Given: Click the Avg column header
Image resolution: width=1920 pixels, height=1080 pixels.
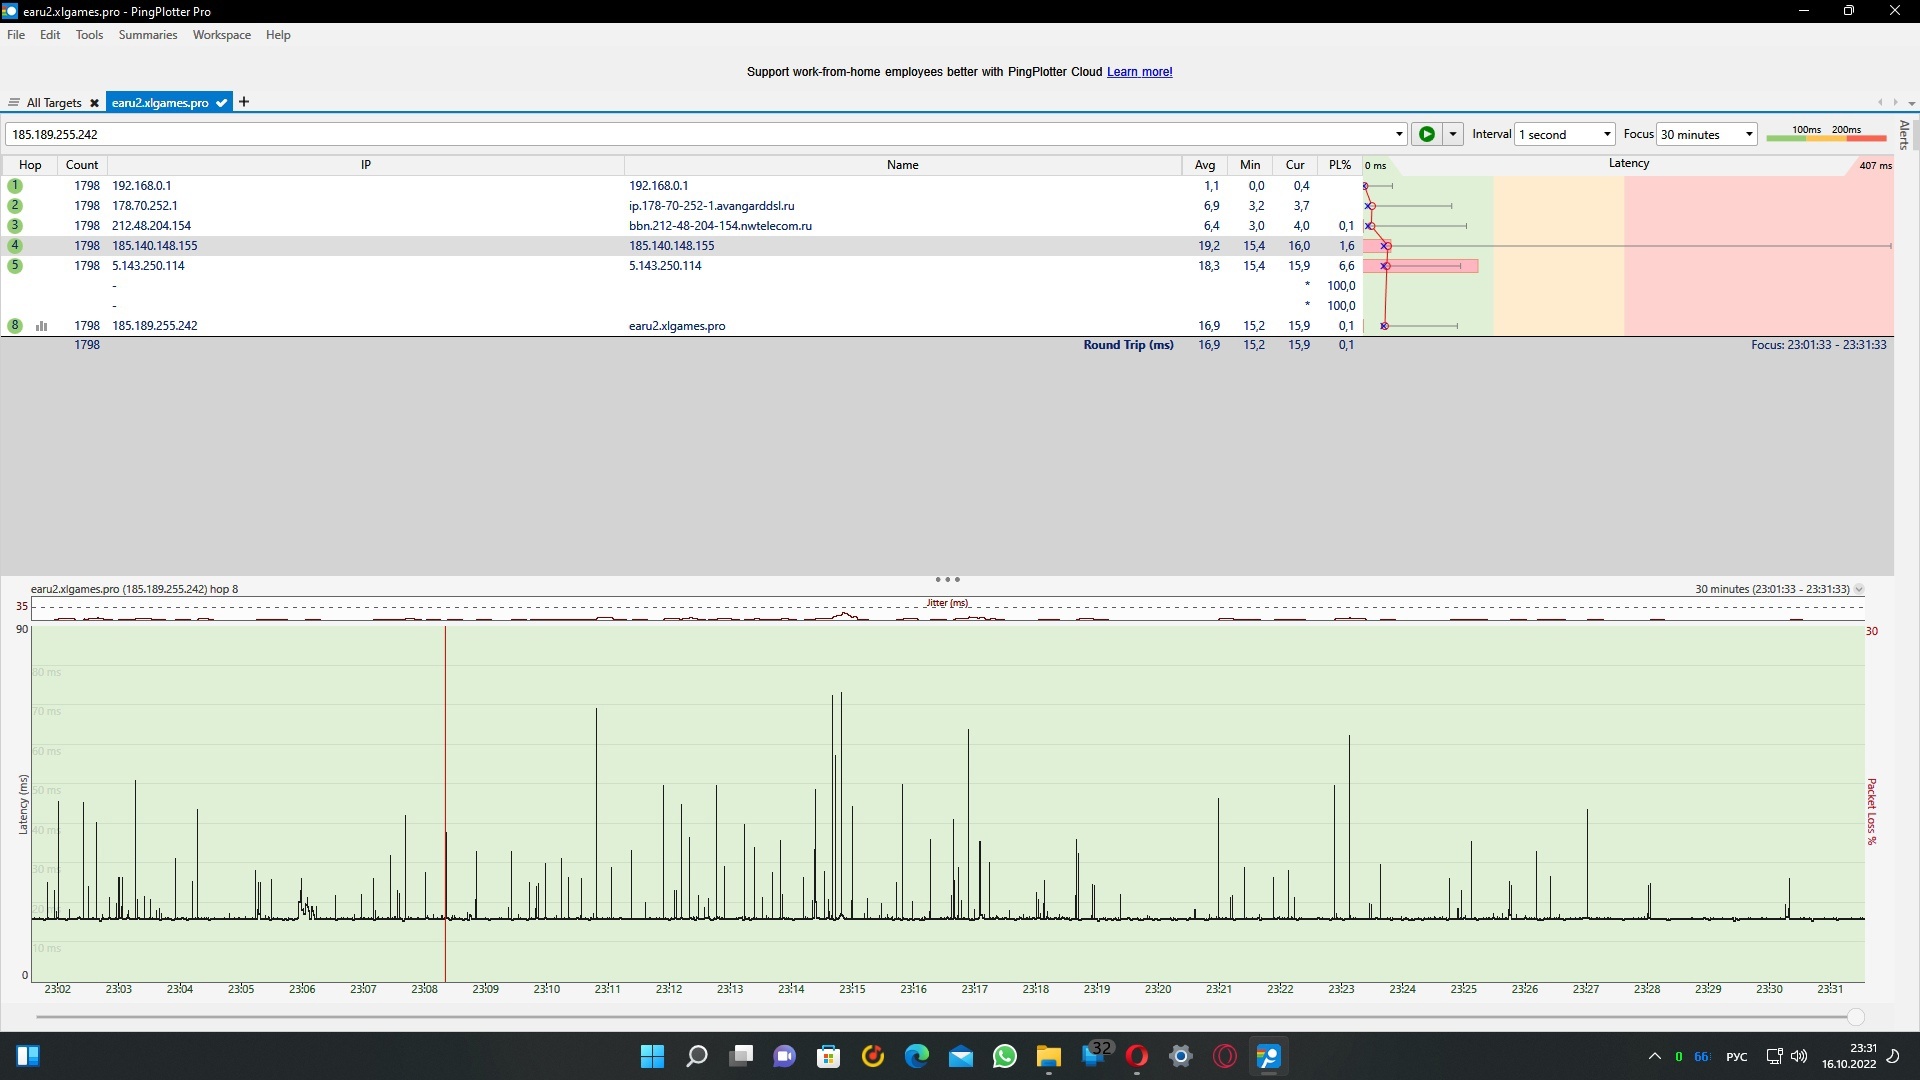Looking at the screenshot, I should (1205, 165).
